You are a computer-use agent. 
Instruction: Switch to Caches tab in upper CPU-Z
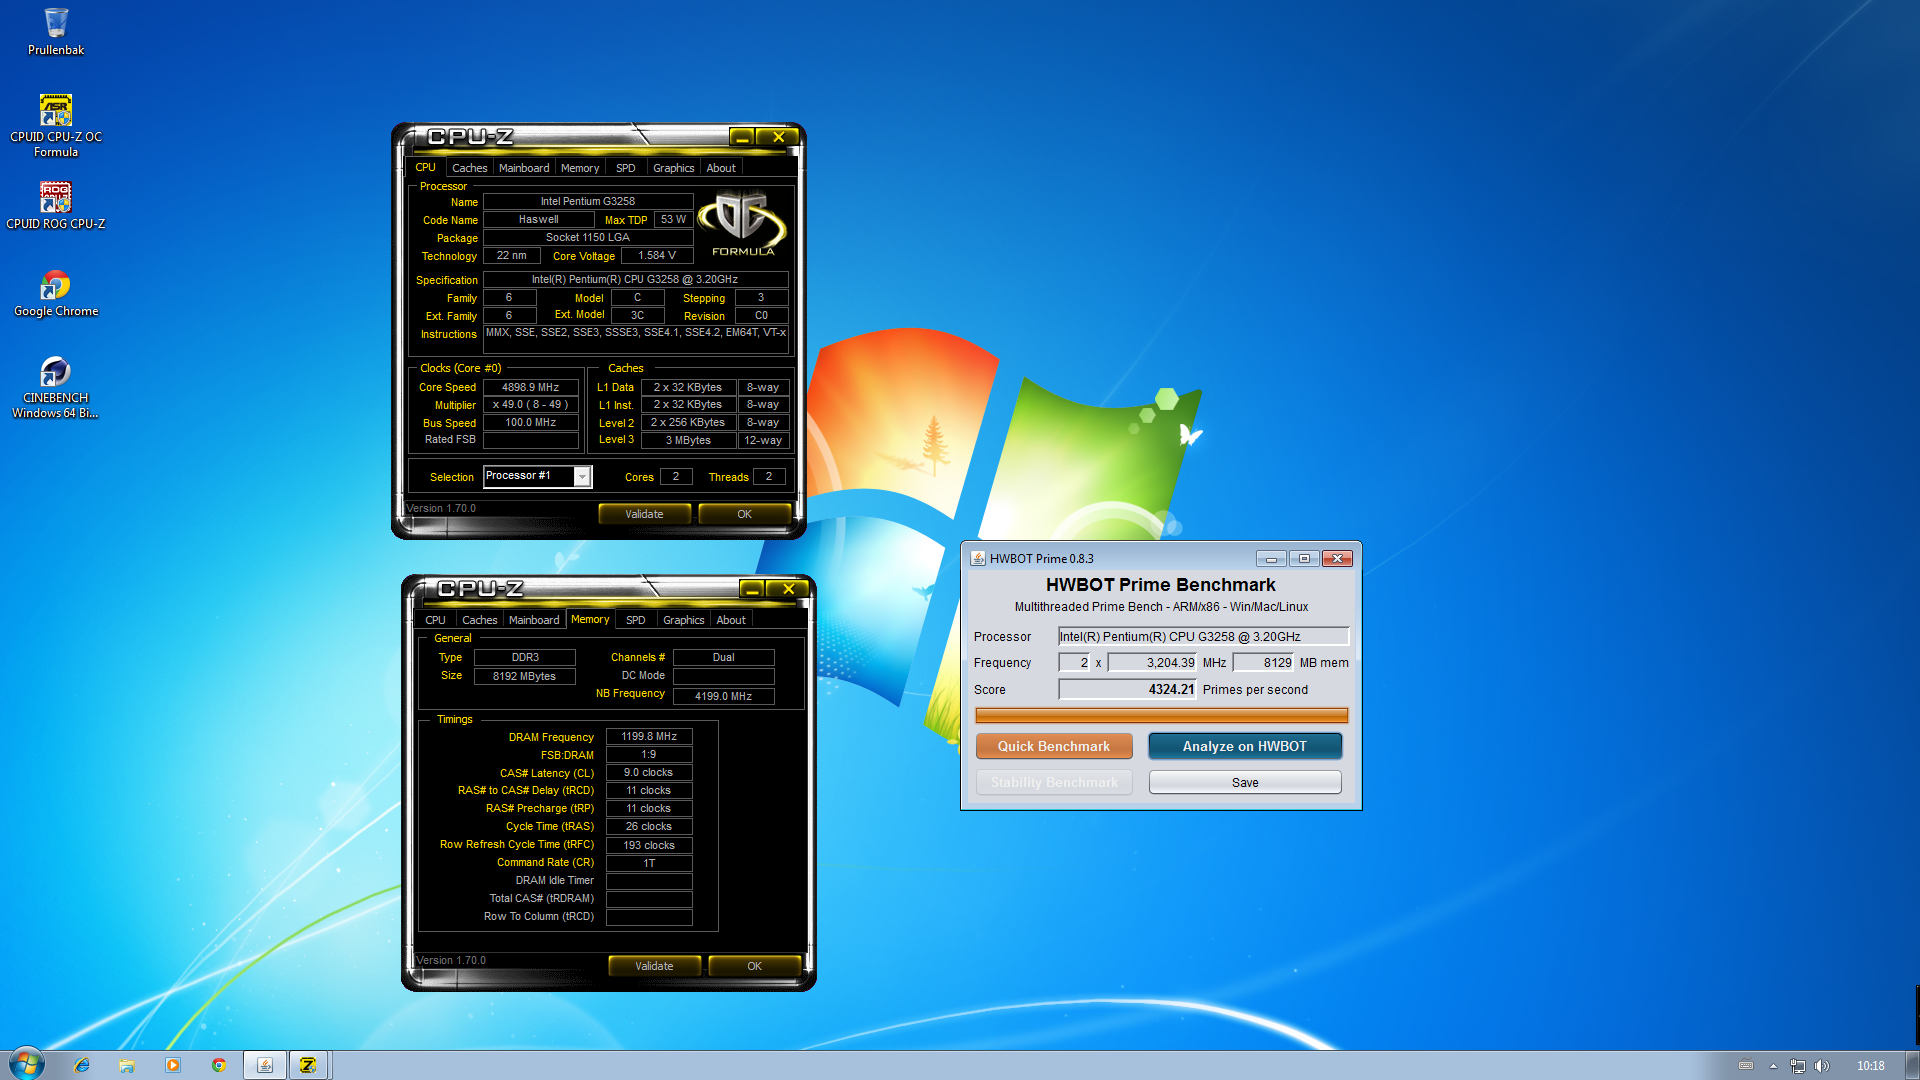(x=469, y=168)
